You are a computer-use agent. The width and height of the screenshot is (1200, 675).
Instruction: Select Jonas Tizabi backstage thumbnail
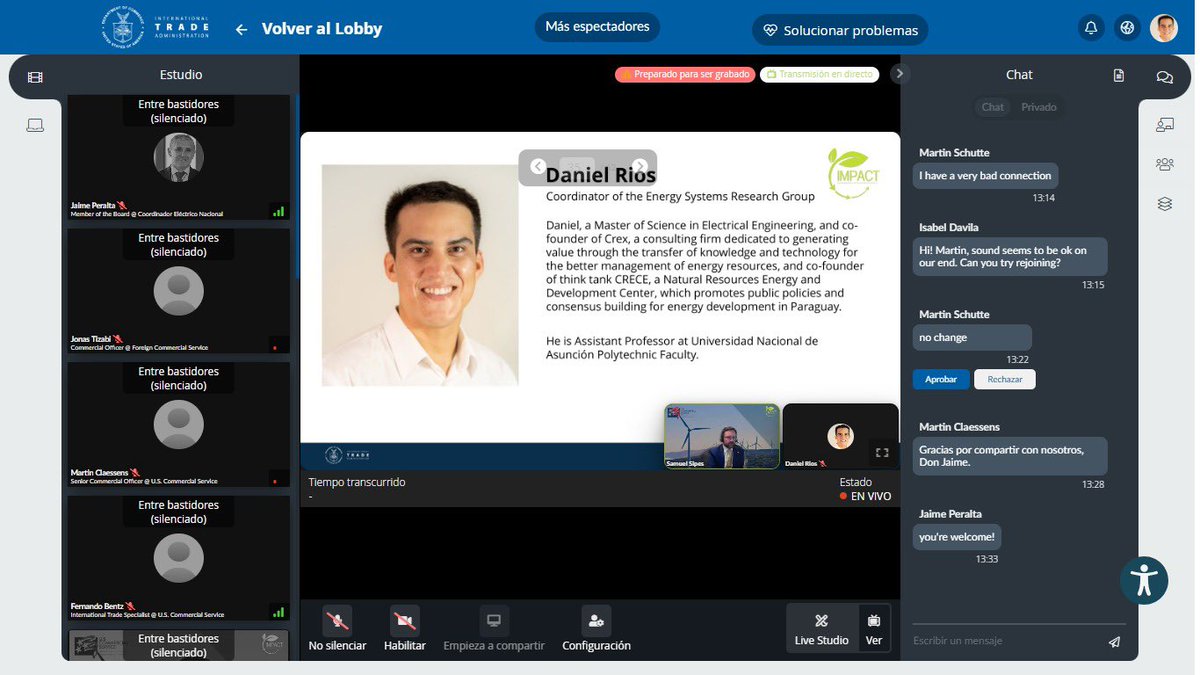(179, 291)
